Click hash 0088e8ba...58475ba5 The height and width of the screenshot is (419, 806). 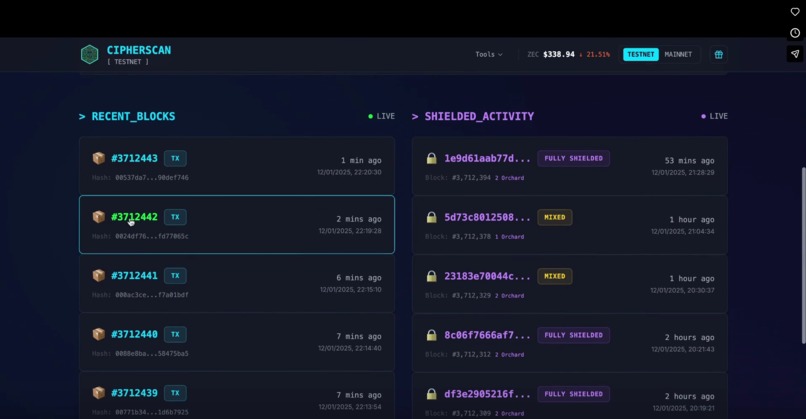click(x=152, y=354)
